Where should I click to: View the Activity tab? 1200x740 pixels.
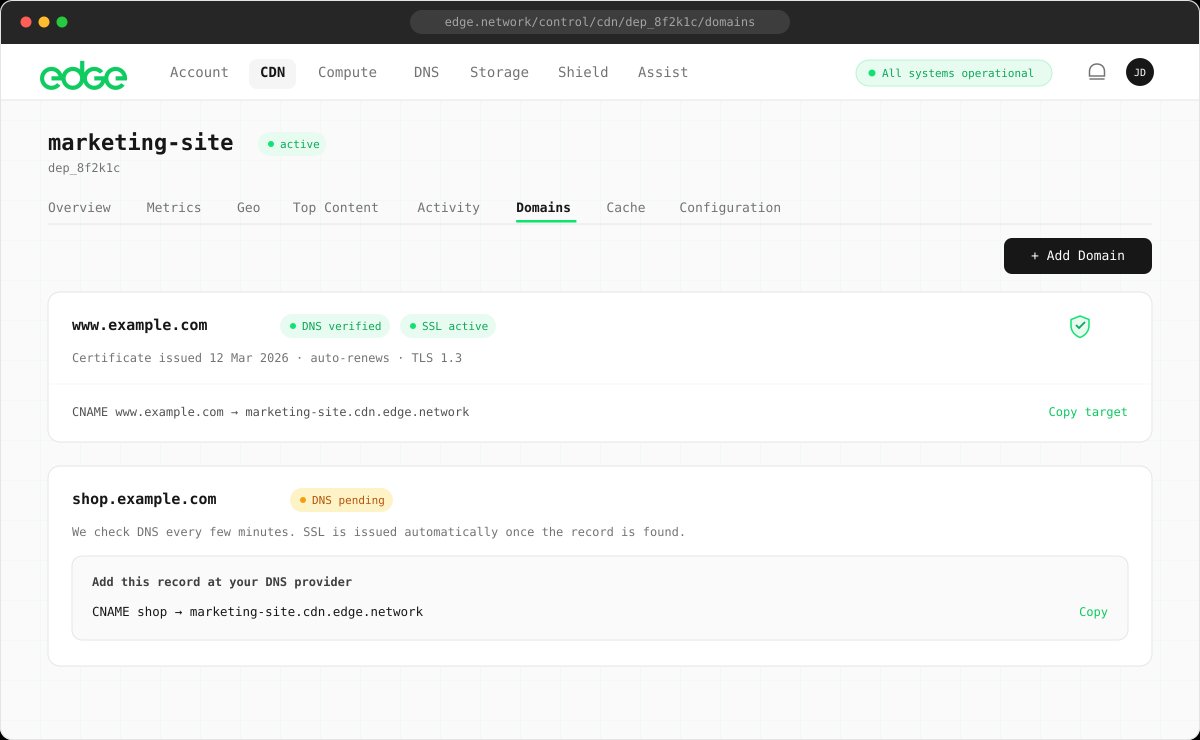[448, 208]
